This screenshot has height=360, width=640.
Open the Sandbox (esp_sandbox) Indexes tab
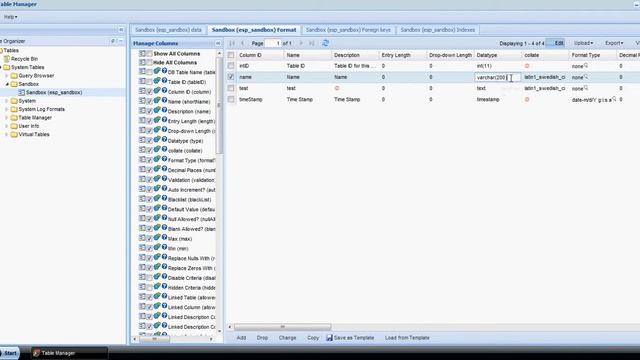(x=438, y=30)
